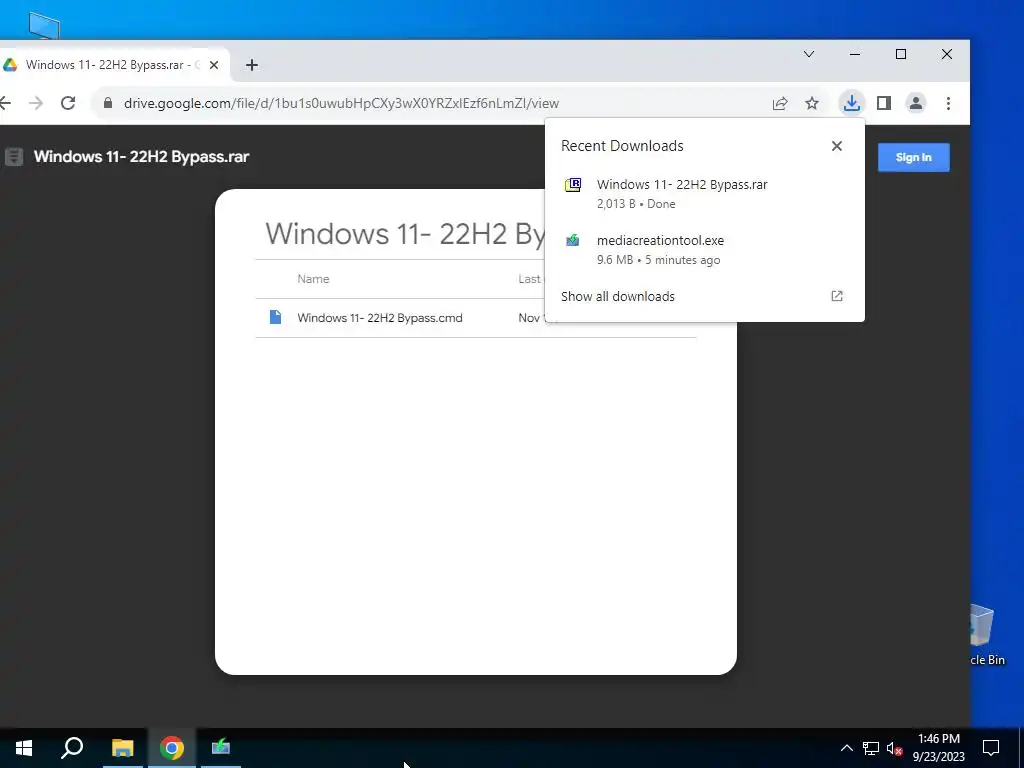Click the blue Sign in button

[913, 157]
